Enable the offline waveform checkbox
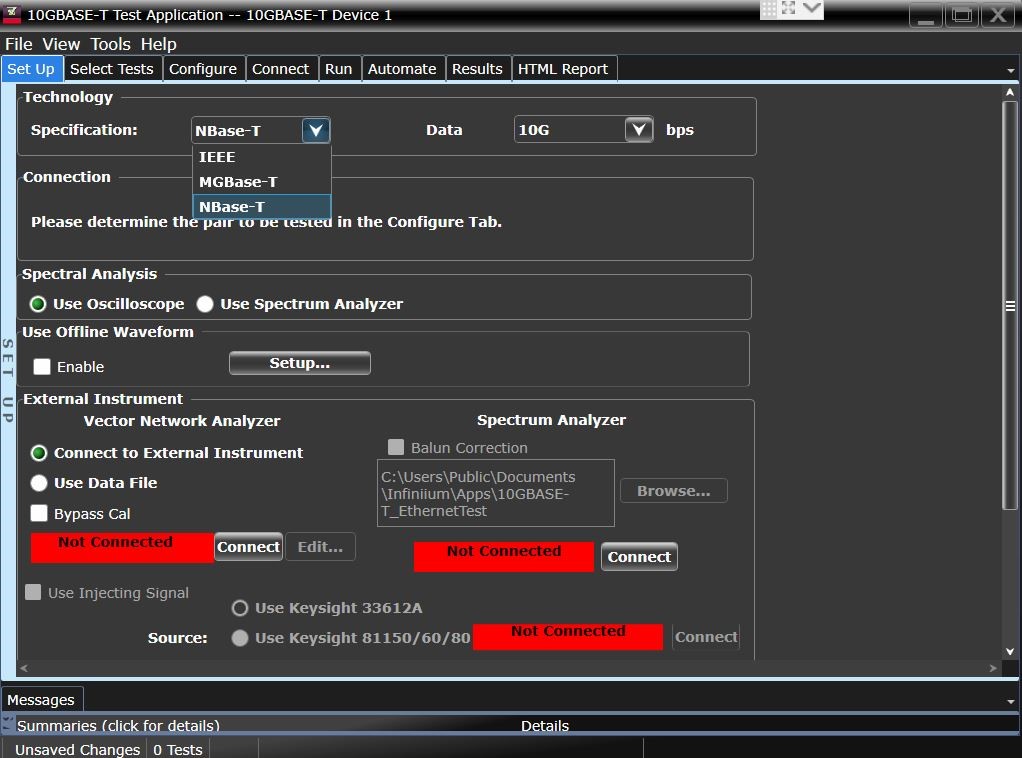This screenshot has width=1022, height=758. (42, 367)
